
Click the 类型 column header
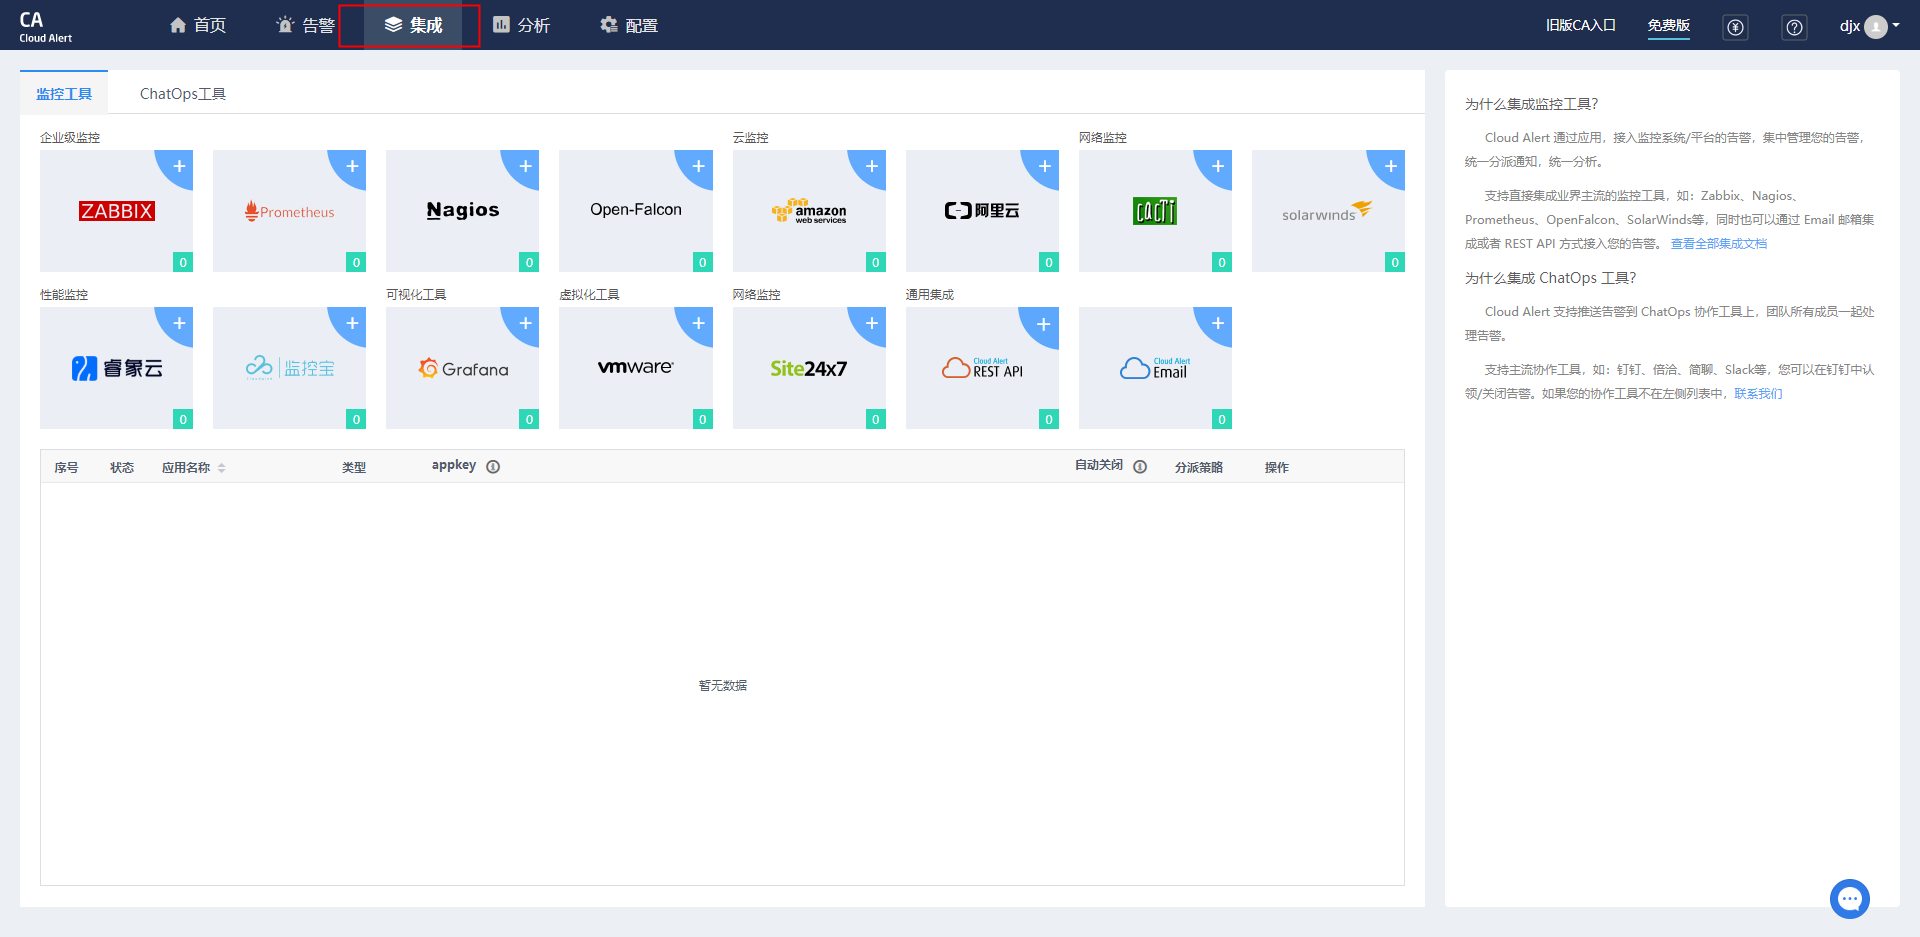point(354,468)
